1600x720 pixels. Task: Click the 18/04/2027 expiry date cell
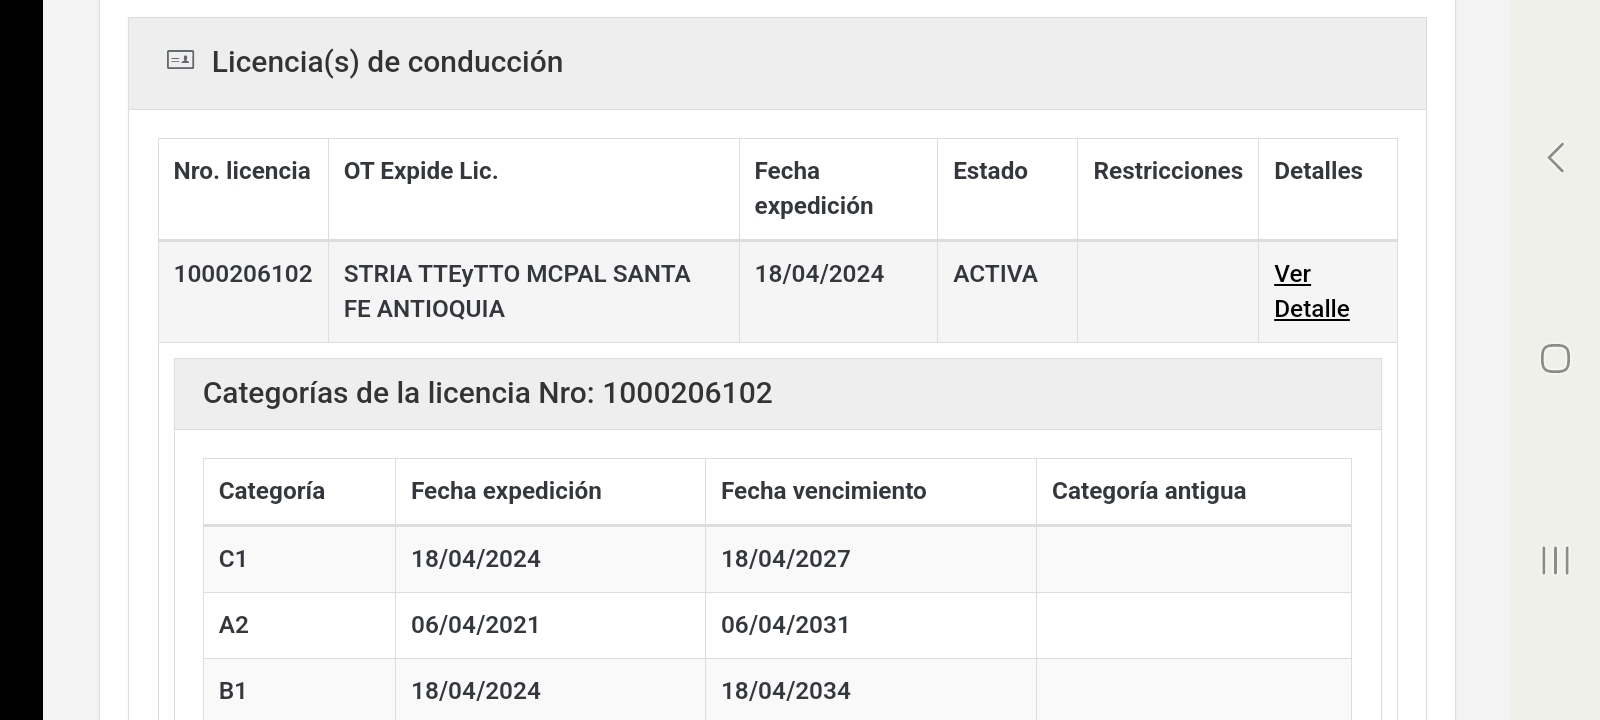point(785,559)
